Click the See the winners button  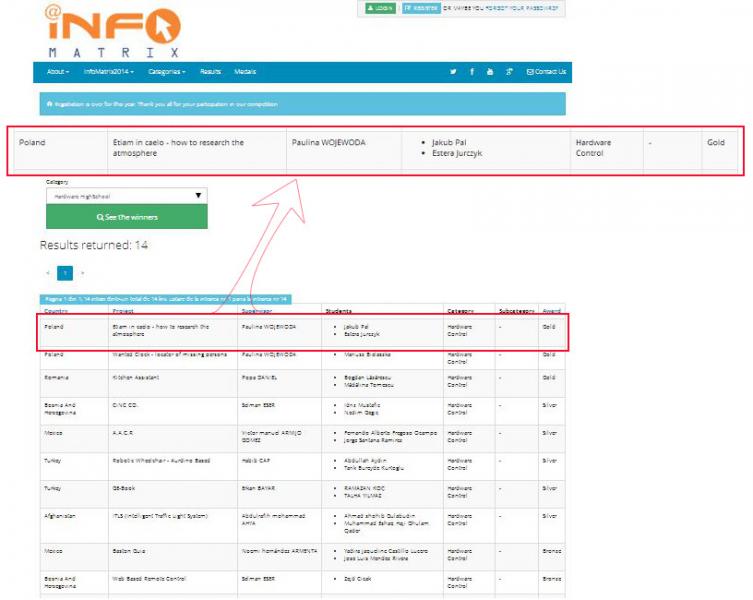coord(127,217)
